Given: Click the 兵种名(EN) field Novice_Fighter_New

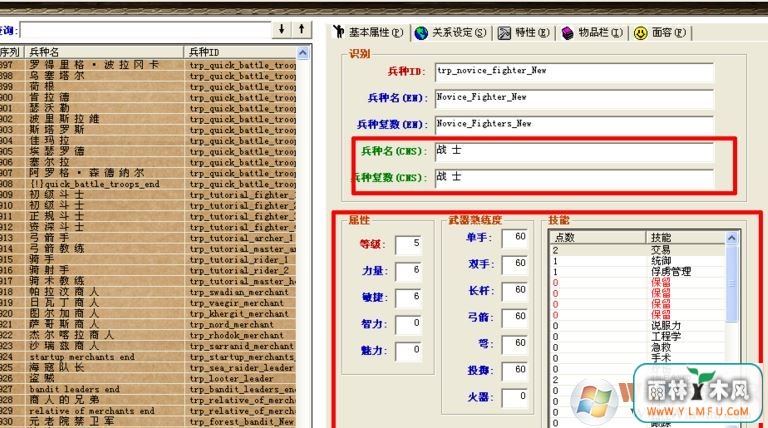Looking at the screenshot, I should coord(574,98).
